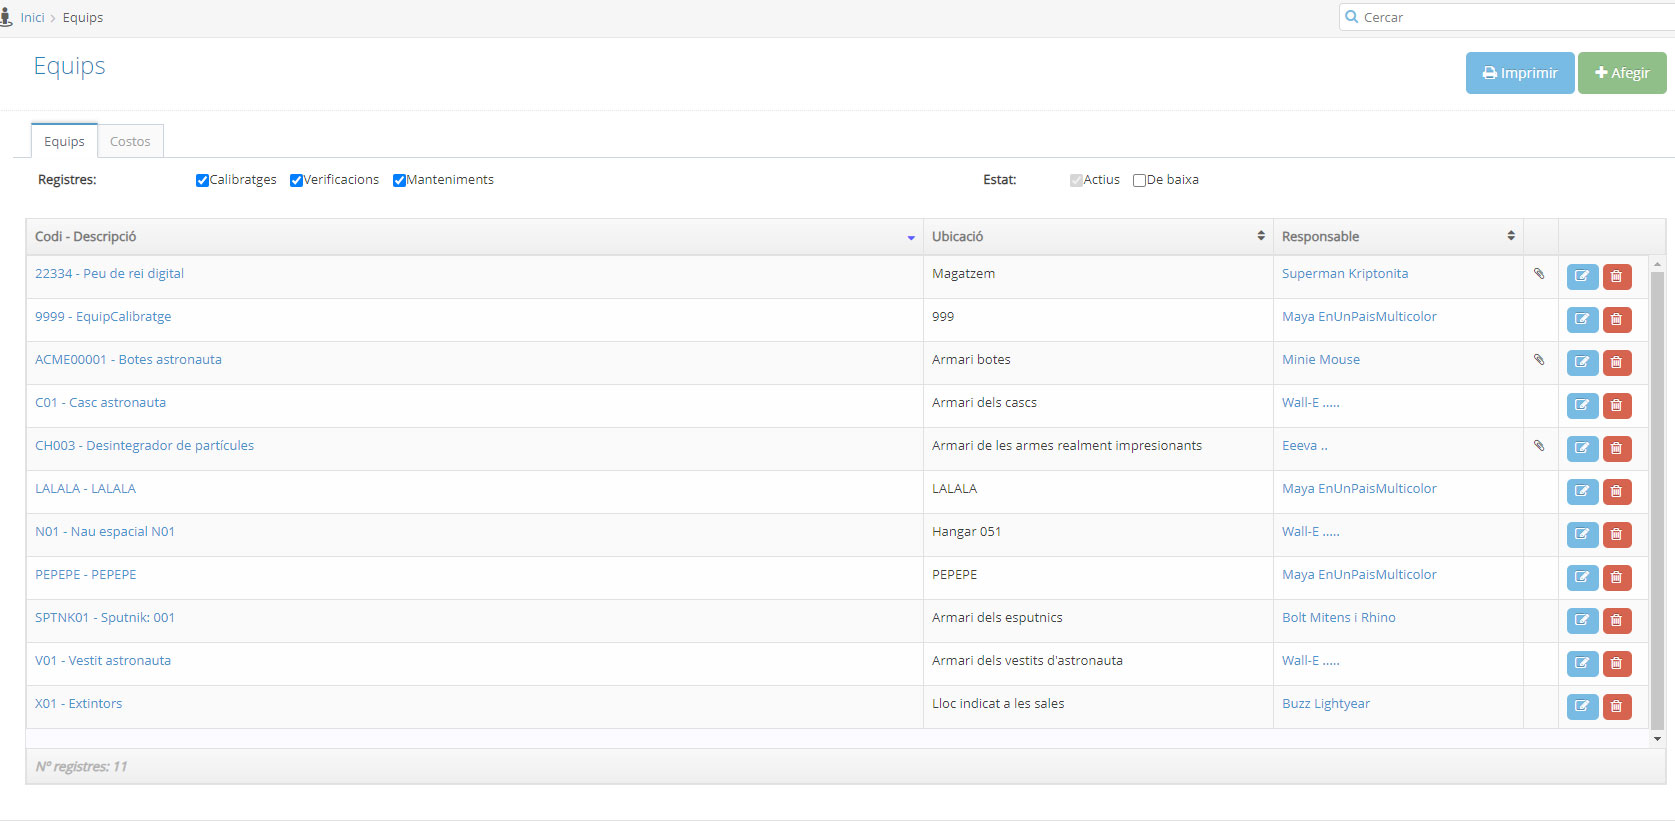Open responsible Minie Mouse link
Image resolution: width=1675 pixels, height=821 pixels.
point(1321,359)
